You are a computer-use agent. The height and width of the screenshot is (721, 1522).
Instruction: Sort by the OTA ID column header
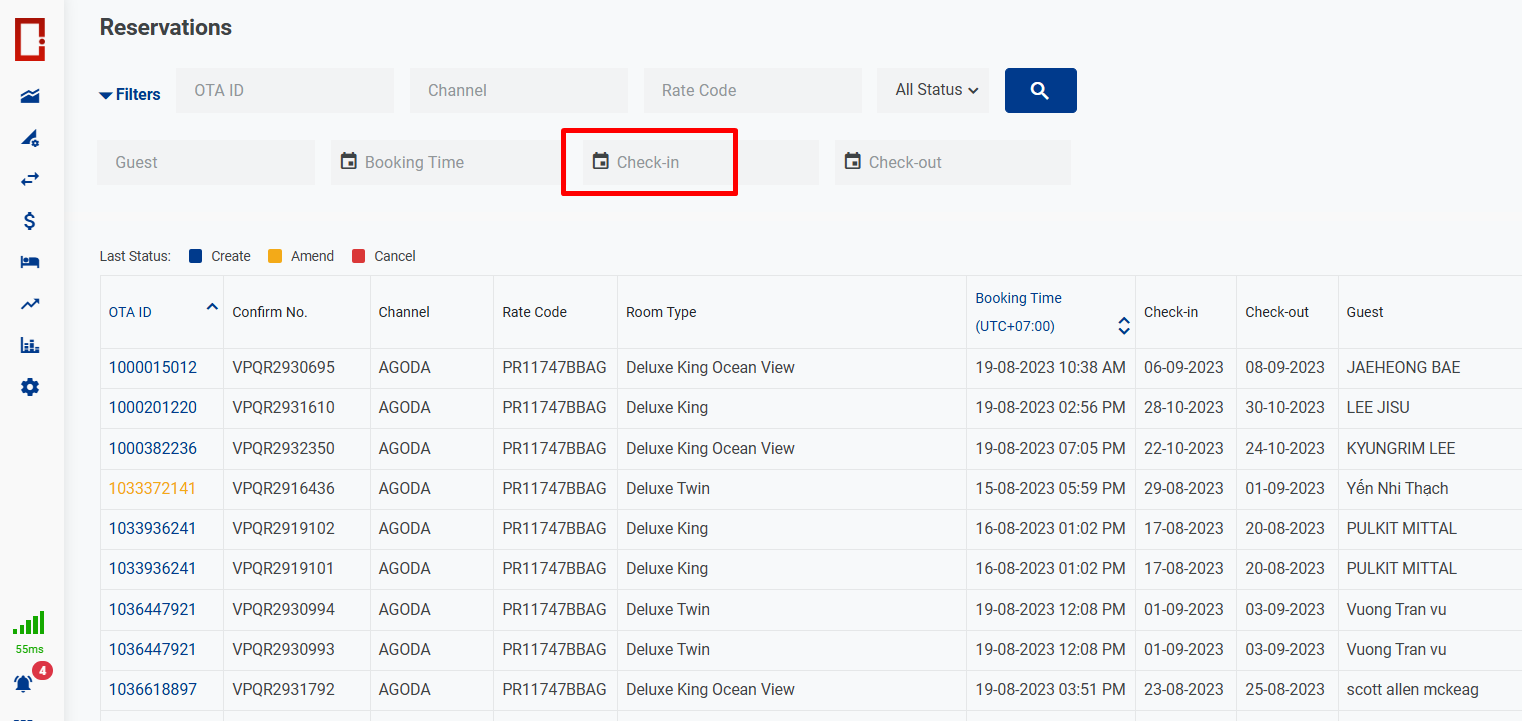(131, 312)
